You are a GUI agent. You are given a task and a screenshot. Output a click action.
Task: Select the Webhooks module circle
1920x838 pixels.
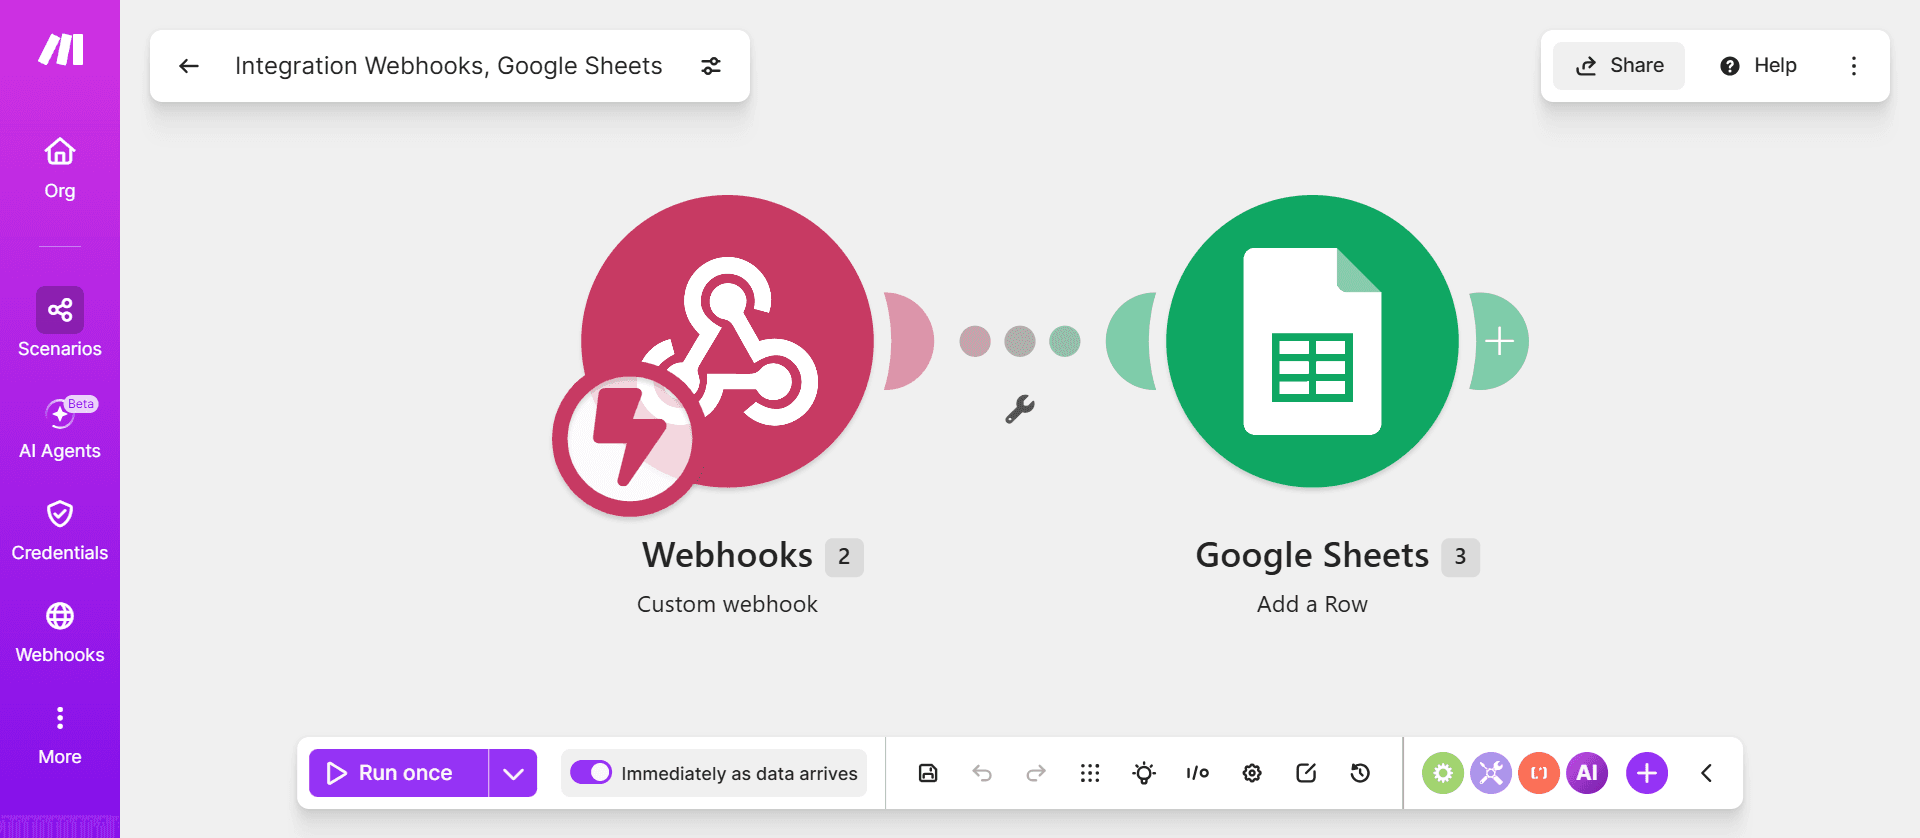coord(727,341)
